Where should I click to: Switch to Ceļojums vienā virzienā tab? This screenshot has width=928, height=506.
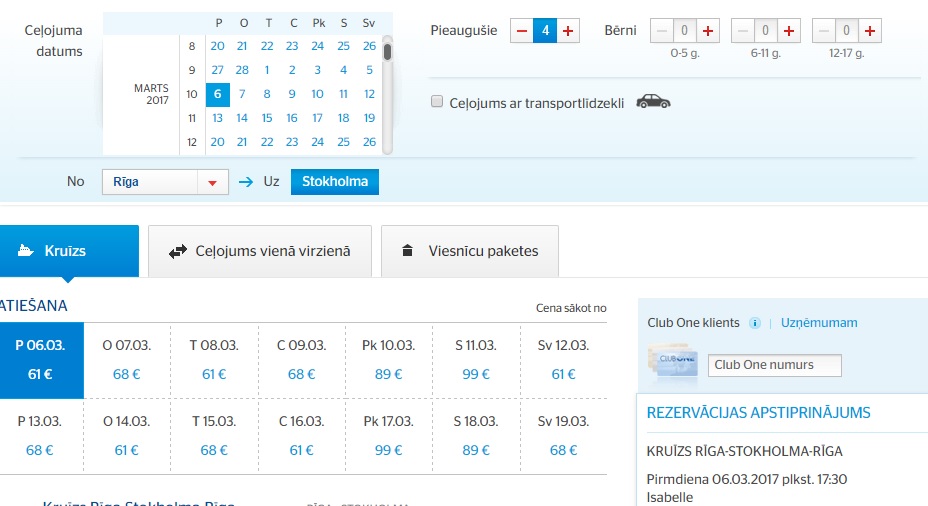point(260,251)
